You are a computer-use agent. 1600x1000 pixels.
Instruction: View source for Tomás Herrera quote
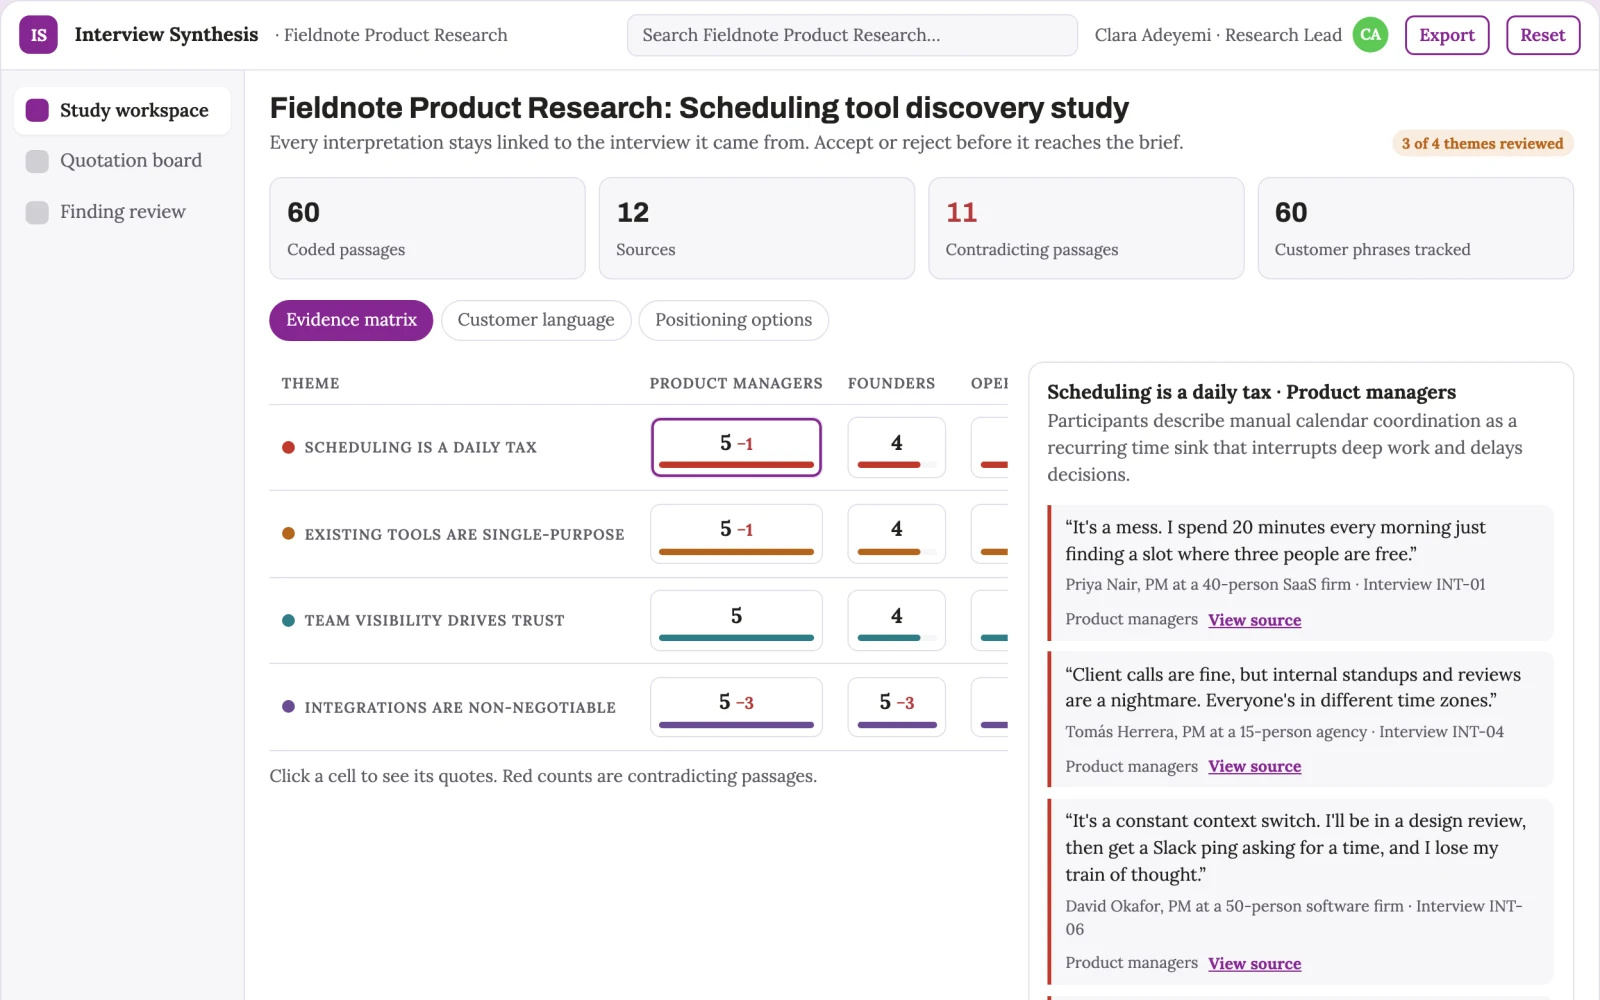1254,767
